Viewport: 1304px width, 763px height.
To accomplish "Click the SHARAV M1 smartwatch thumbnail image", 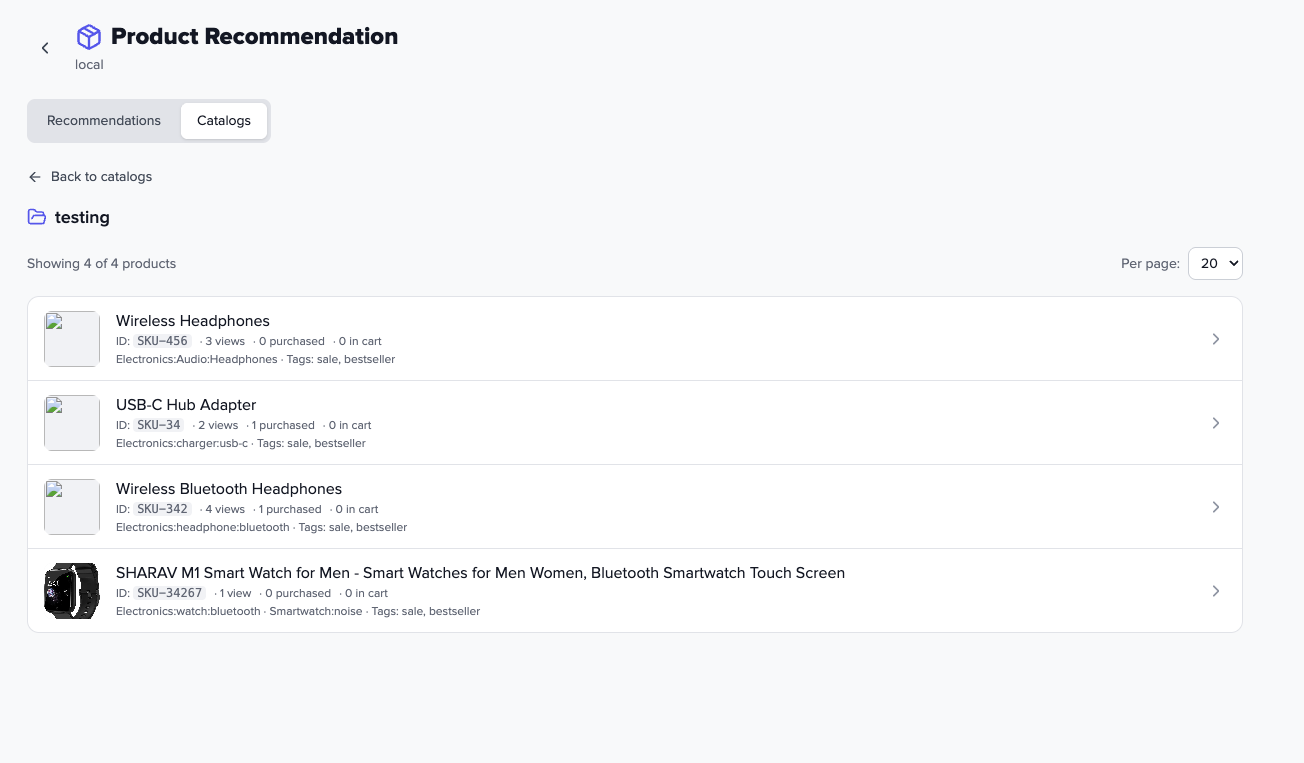I will tap(71, 590).
